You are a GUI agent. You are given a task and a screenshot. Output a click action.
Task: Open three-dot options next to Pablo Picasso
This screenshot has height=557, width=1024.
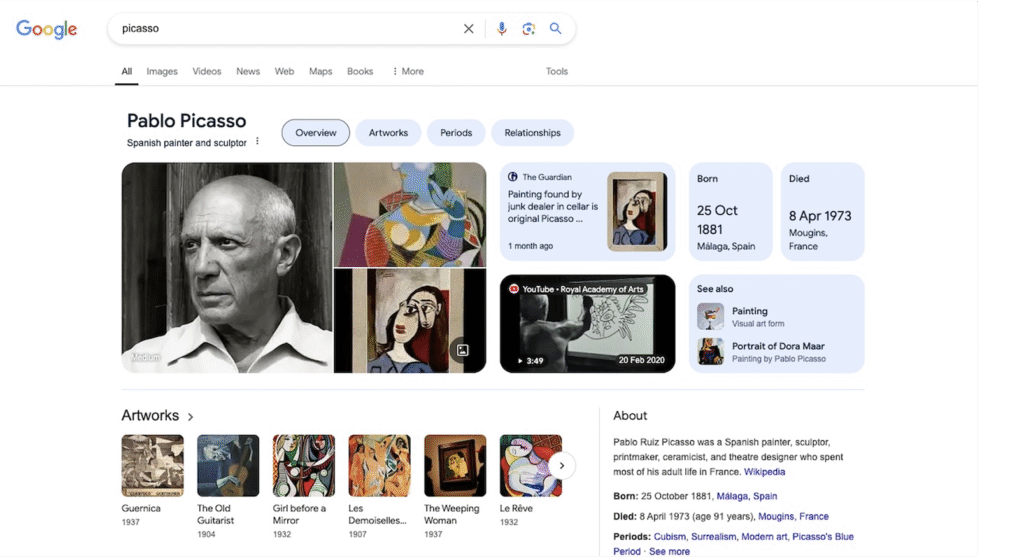click(x=257, y=142)
